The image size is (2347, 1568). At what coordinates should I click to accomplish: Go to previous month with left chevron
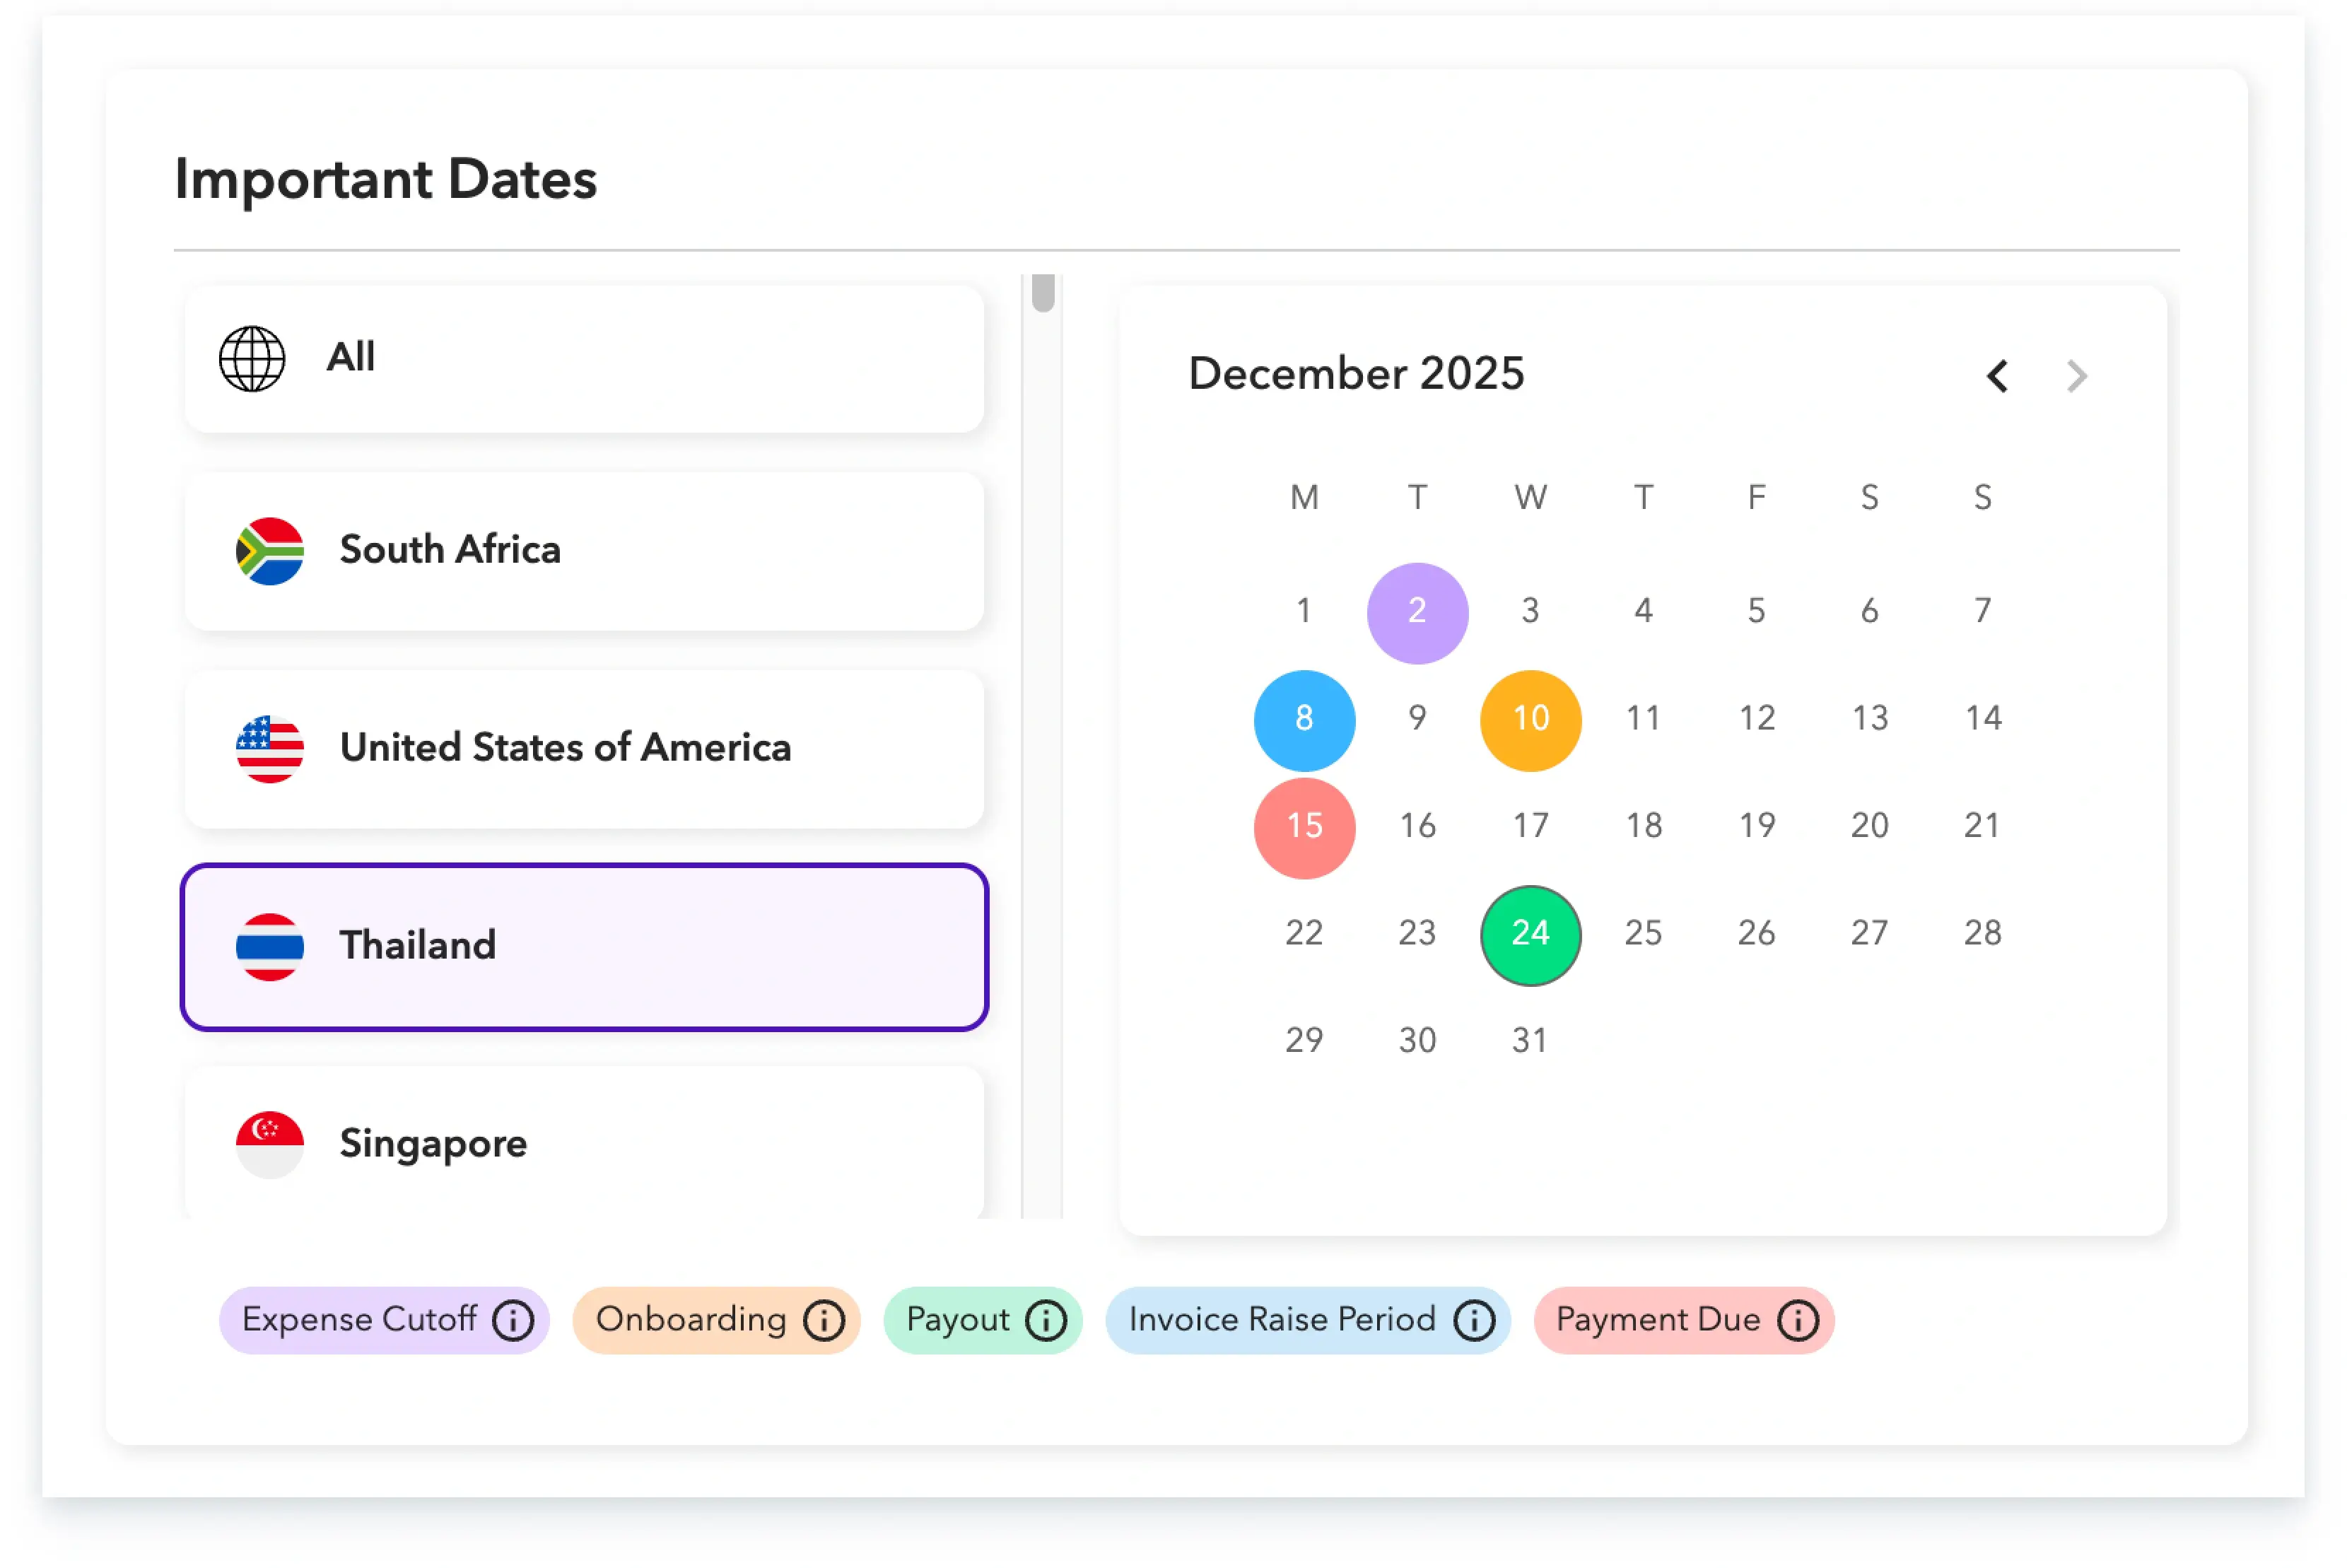point(1996,376)
